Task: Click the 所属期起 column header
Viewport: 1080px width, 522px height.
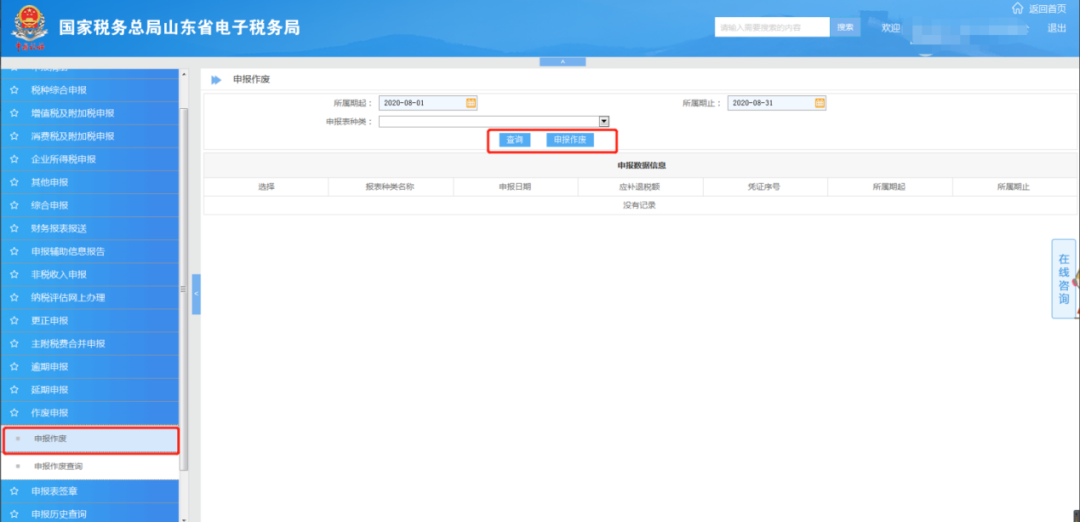Action: coord(889,187)
